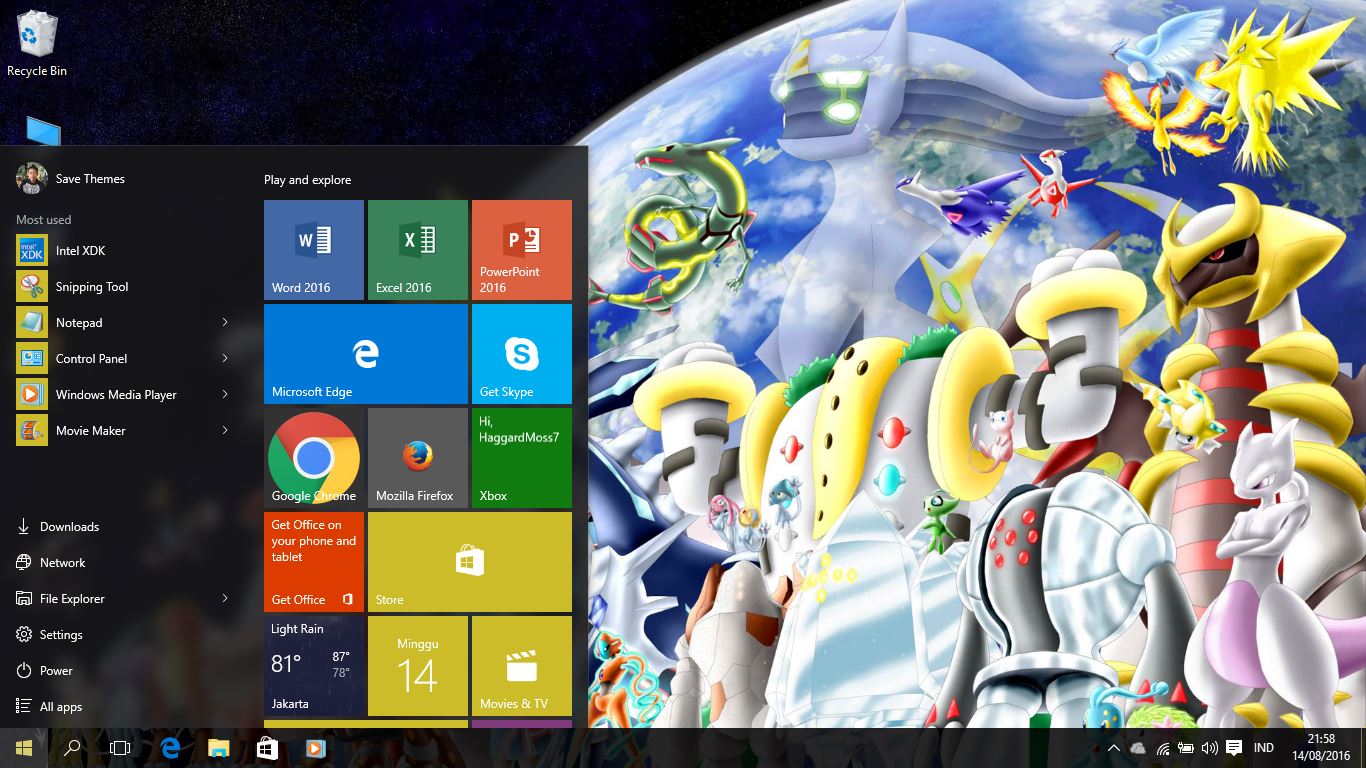Expand the File Explorer arrow in Start
The width and height of the screenshot is (1366, 768).
coord(225,598)
